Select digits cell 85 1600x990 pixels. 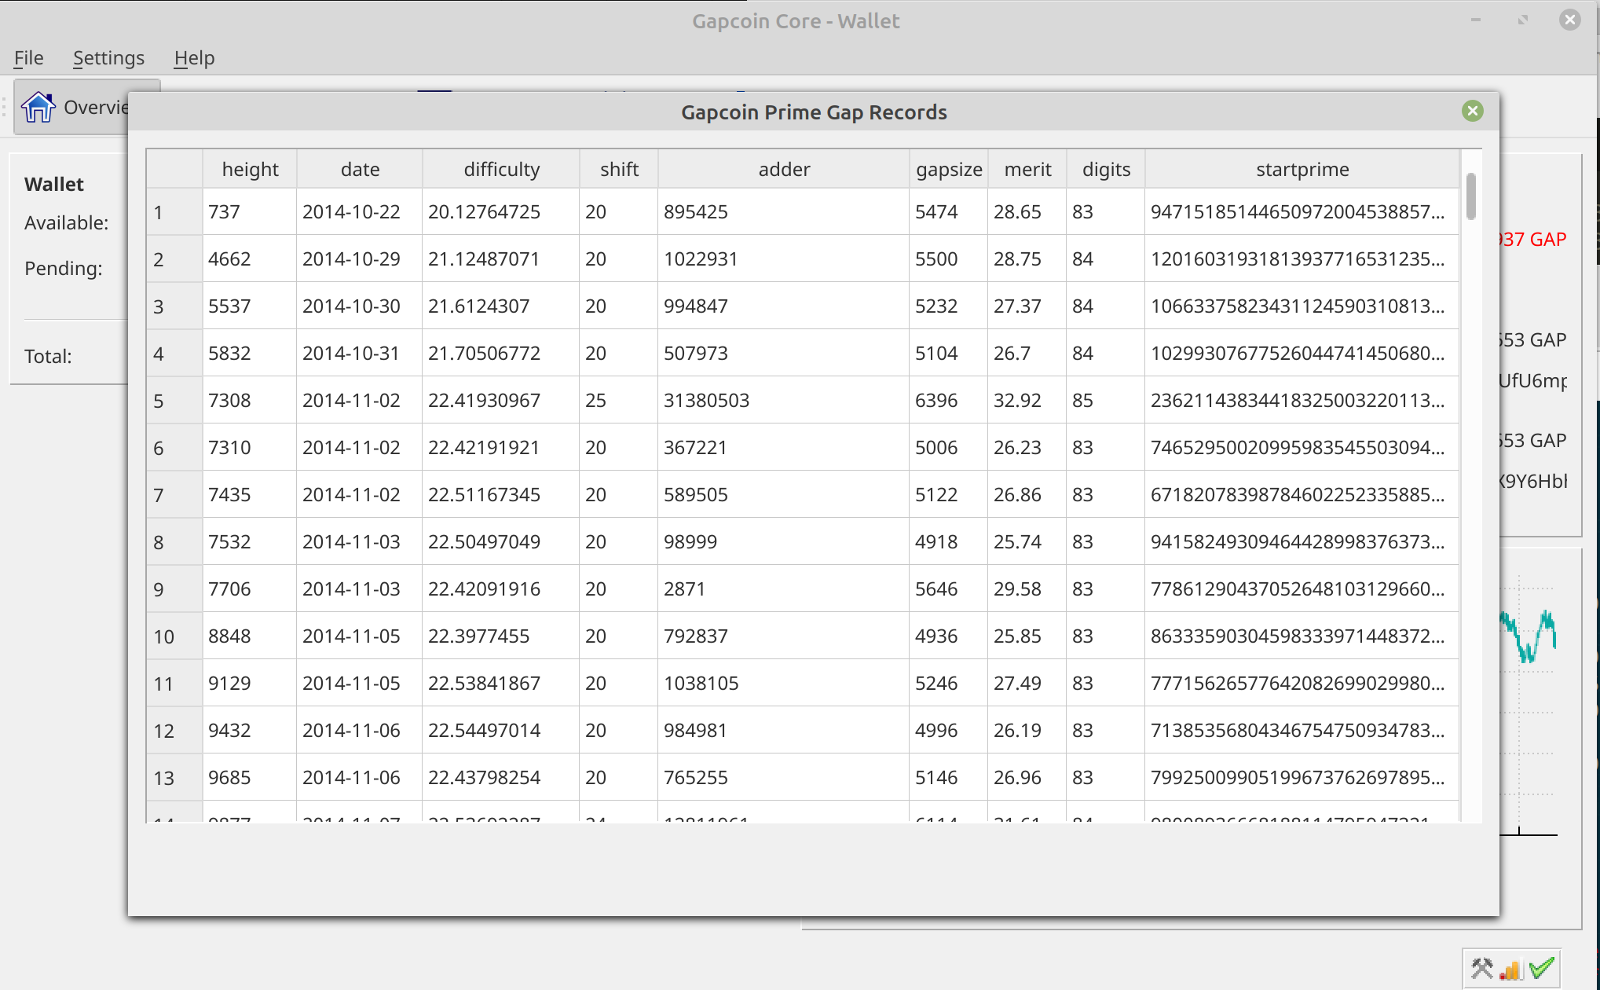(x=1106, y=400)
